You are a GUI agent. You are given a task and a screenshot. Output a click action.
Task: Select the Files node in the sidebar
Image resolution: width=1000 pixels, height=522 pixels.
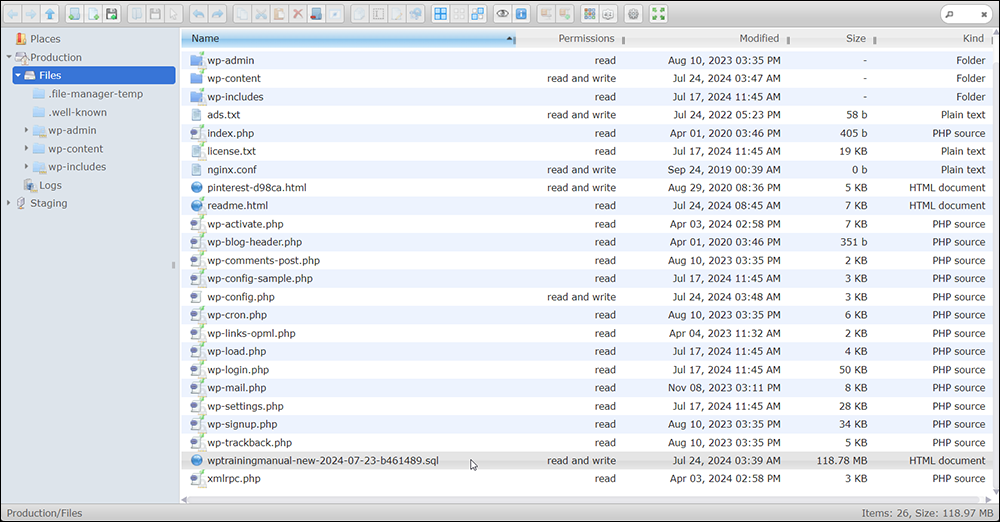coord(94,75)
